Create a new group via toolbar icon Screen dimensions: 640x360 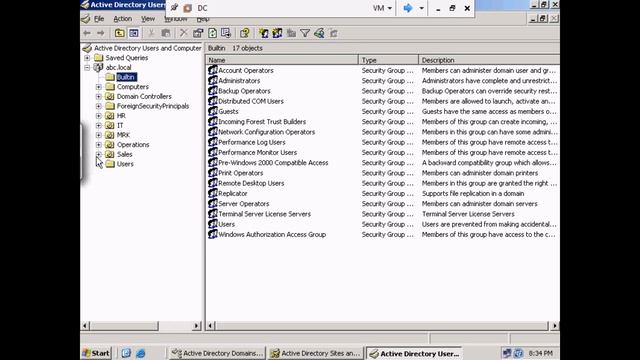[278, 33]
